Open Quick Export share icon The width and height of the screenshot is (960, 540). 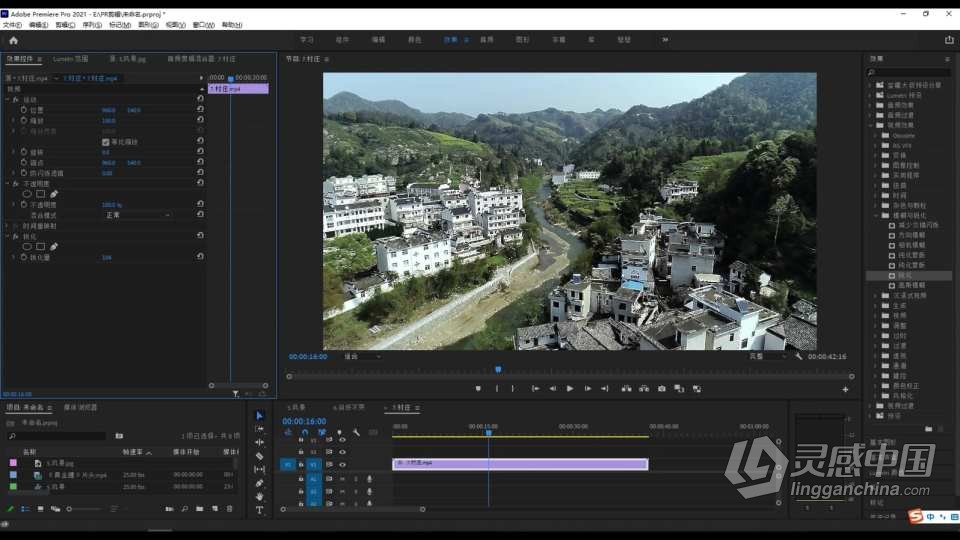click(x=949, y=40)
